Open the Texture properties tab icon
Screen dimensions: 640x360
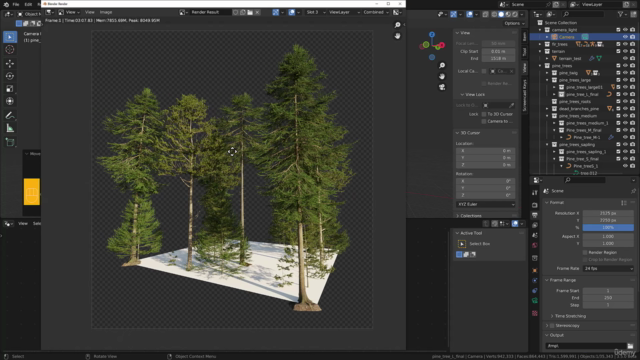[535, 313]
